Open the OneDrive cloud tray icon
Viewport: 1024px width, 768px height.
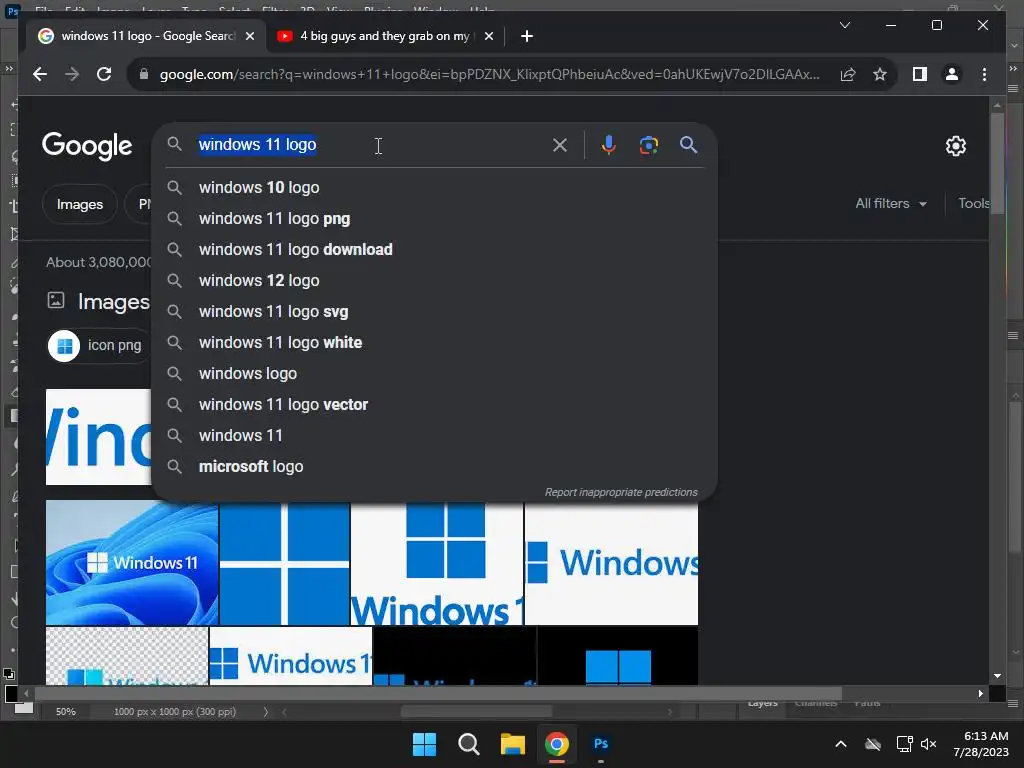coord(873,744)
